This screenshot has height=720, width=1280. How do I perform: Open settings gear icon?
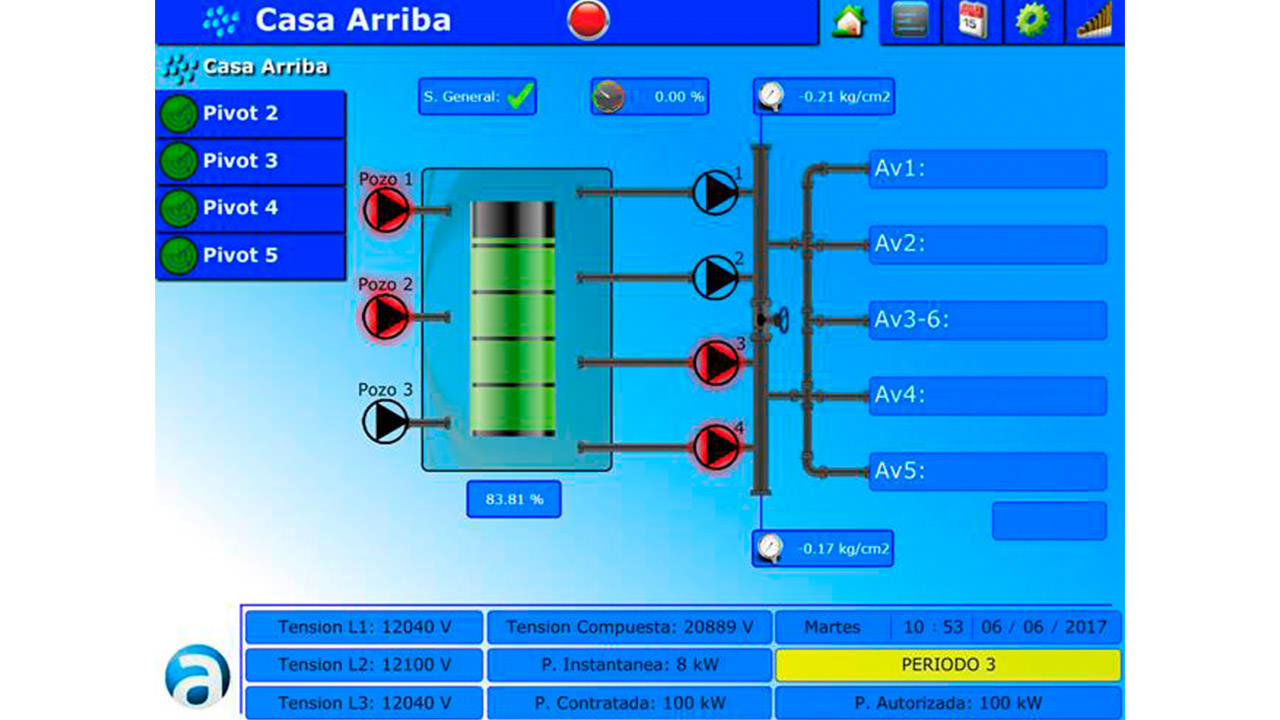click(x=1032, y=22)
